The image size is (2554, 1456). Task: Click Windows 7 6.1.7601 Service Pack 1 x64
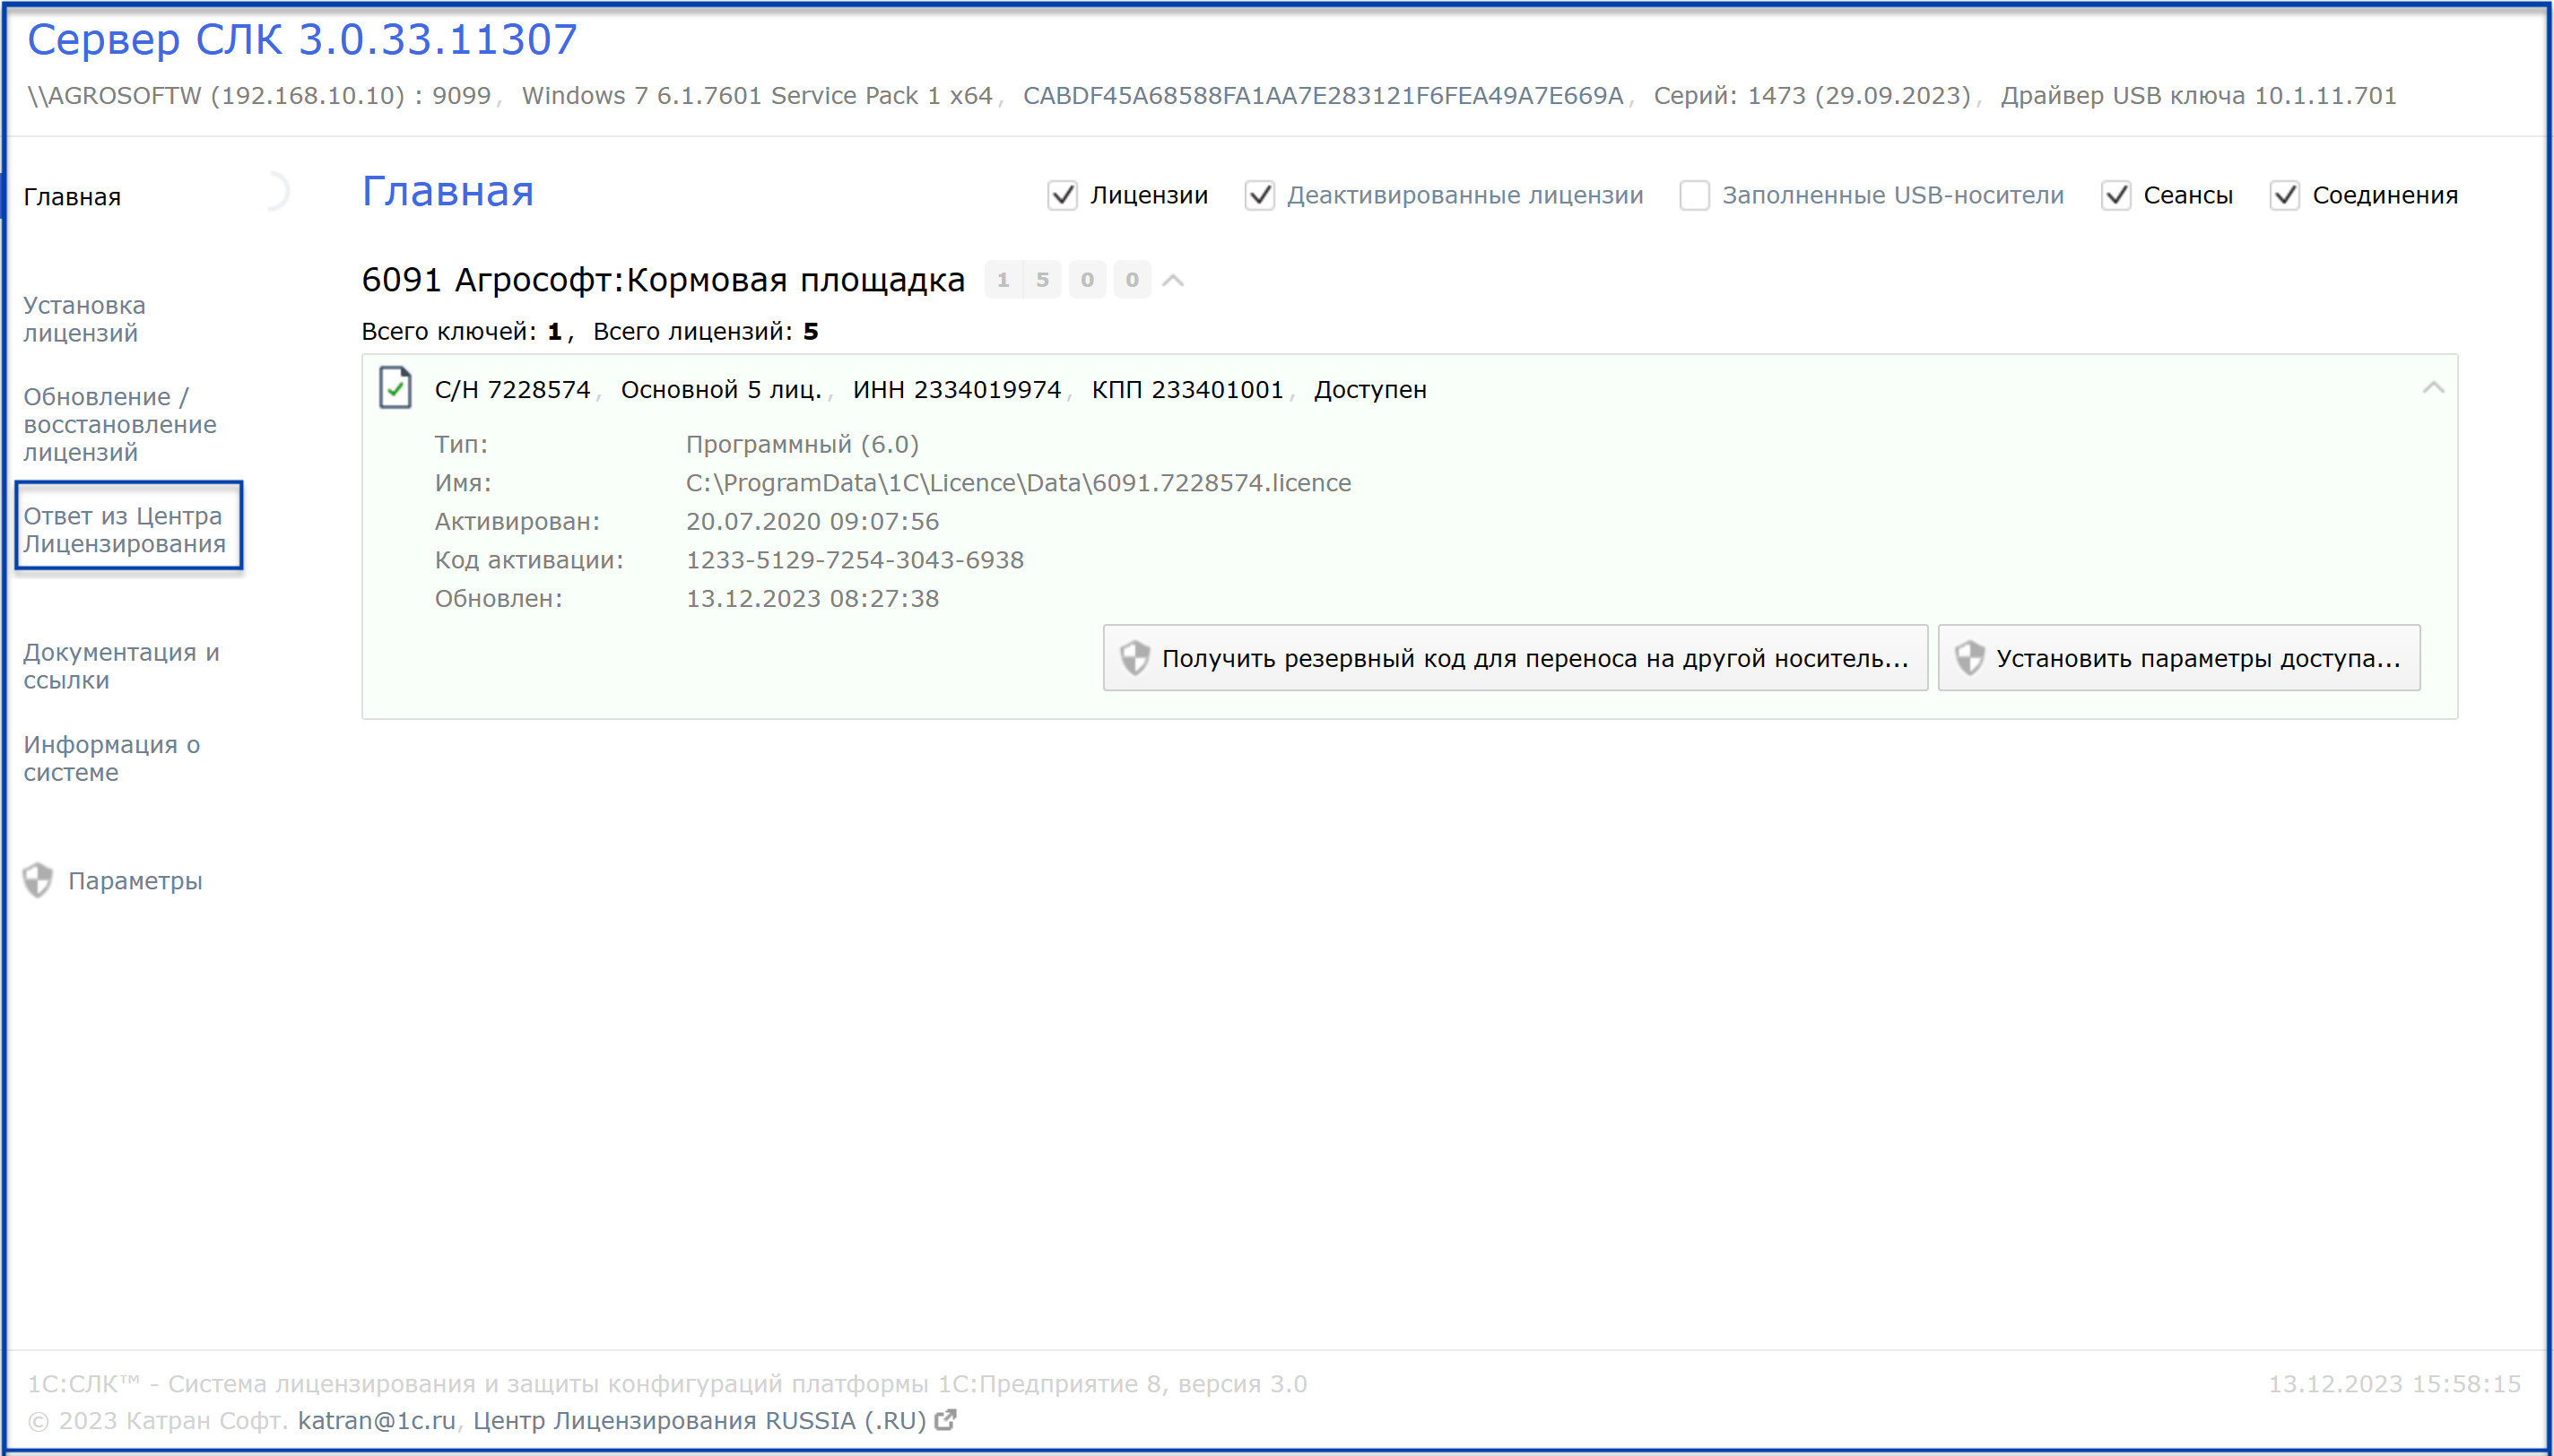point(757,95)
